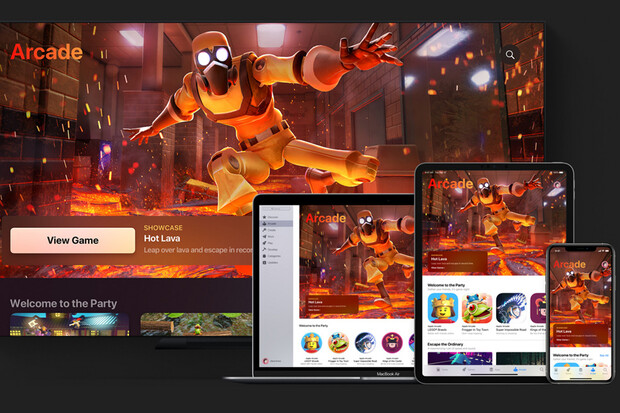Click the Hot Lava showcase card on the MacBook
The height and width of the screenshot is (413, 620).
[332, 304]
